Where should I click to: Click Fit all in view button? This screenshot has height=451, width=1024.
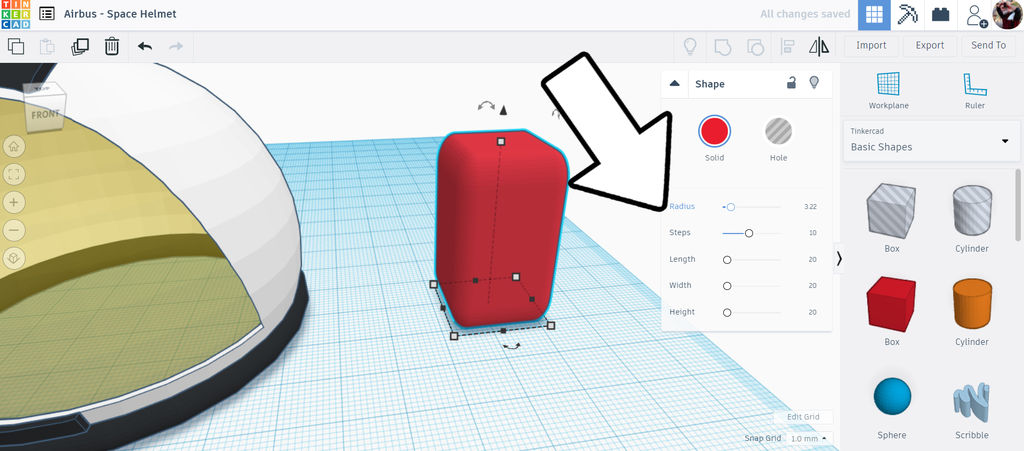click(x=14, y=174)
